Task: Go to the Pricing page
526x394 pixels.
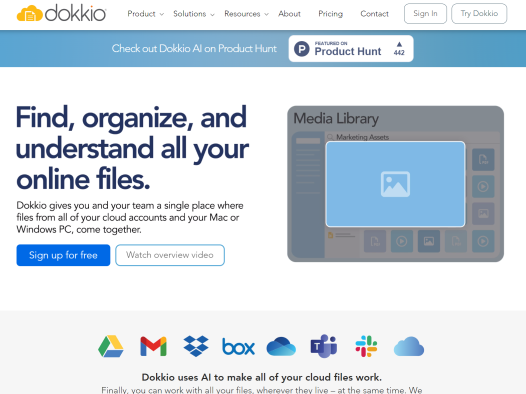Action: [x=330, y=14]
